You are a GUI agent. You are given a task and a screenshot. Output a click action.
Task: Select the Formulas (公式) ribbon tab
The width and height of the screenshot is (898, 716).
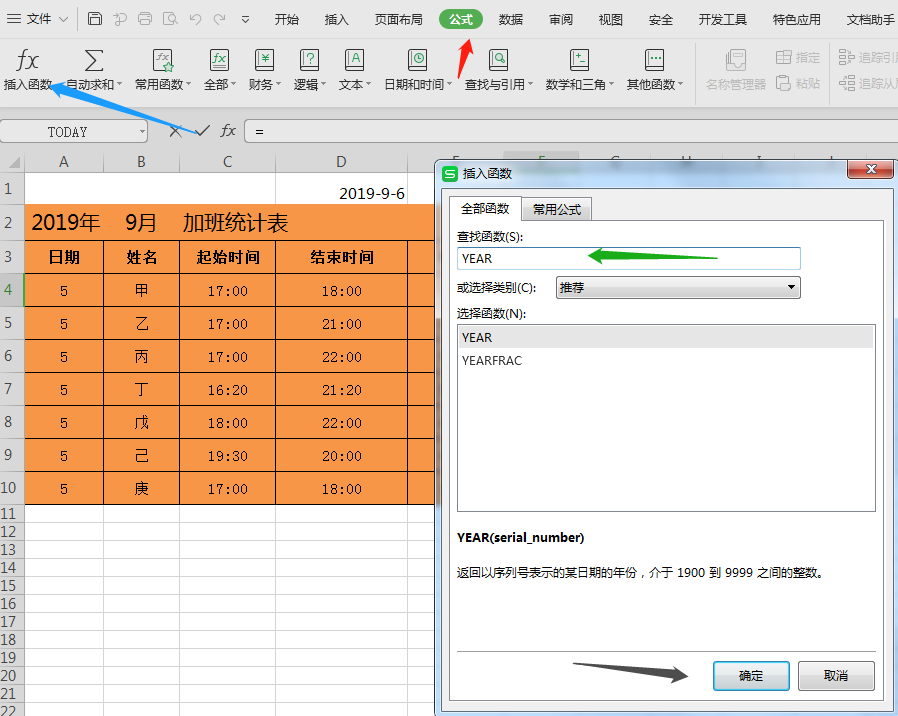coord(460,19)
